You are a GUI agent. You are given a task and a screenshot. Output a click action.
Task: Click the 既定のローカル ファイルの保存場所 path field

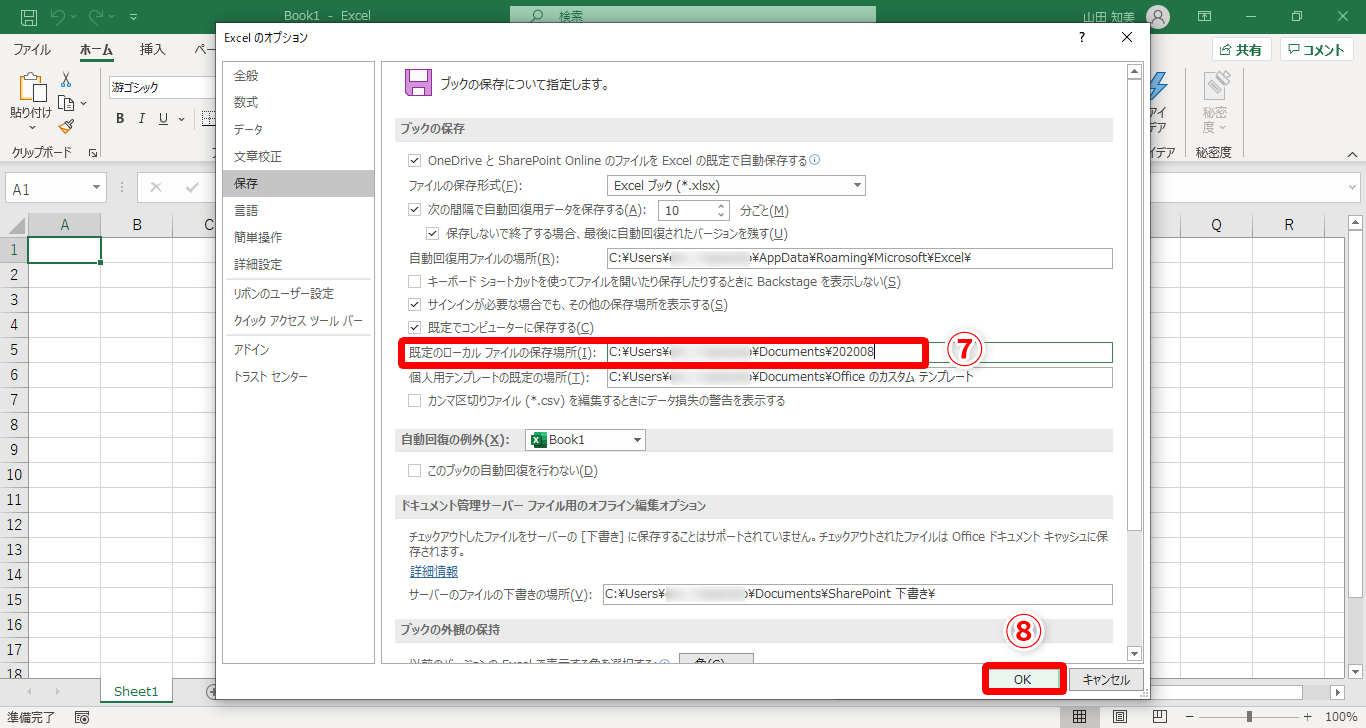(860, 352)
